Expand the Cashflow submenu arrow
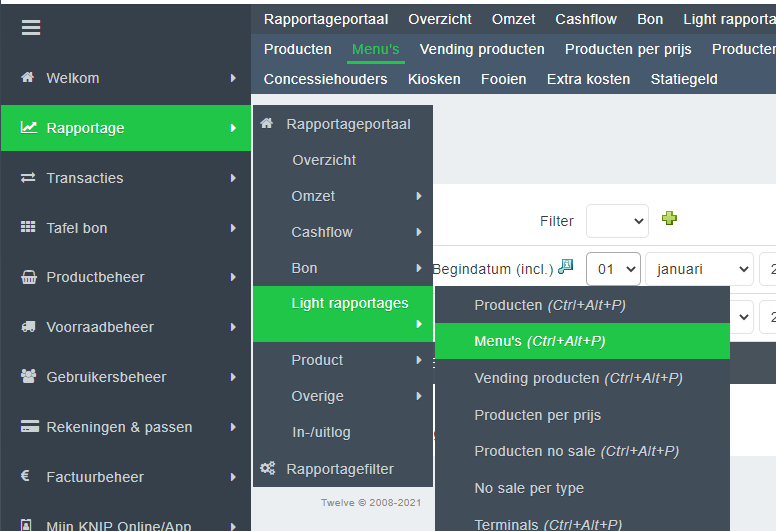776x531 pixels. point(419,232)
